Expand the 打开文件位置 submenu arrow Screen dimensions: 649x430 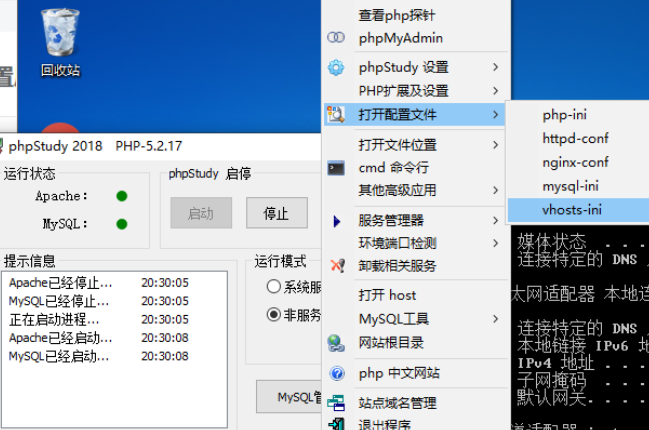tap(495, 145)
